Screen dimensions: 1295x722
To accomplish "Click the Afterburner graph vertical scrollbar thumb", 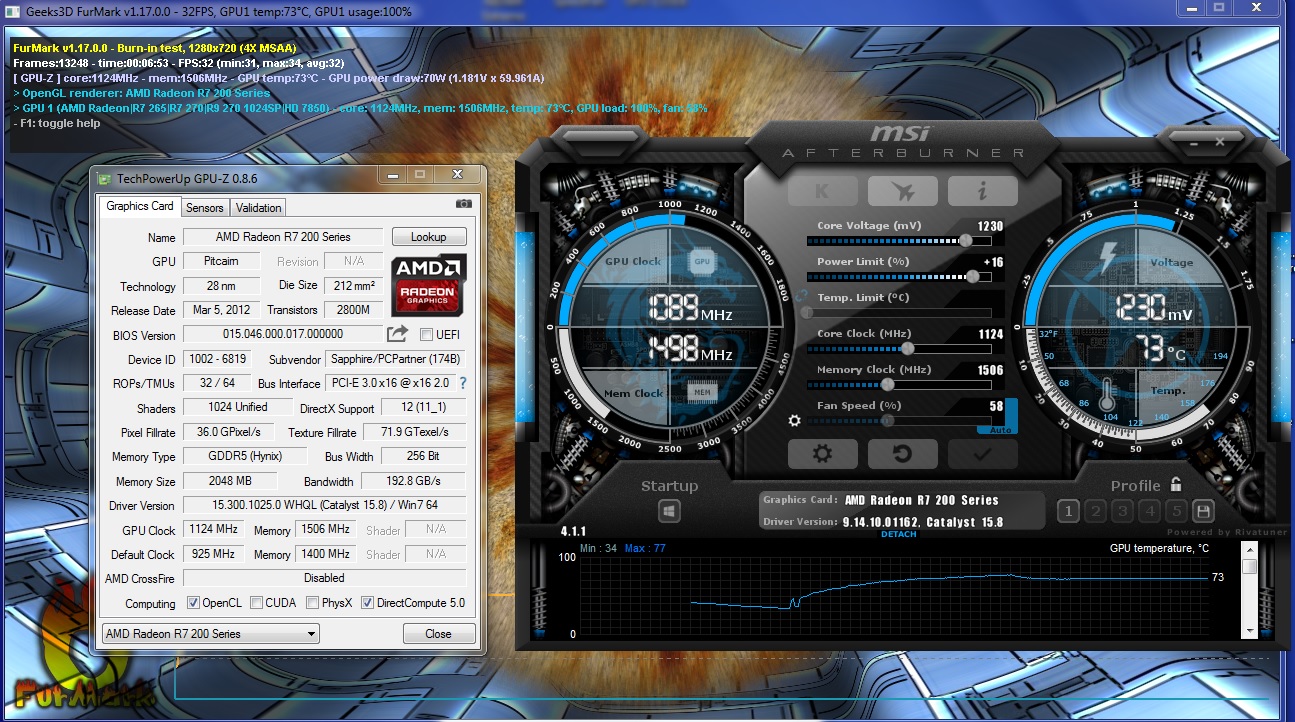I will click(1249, 566).
